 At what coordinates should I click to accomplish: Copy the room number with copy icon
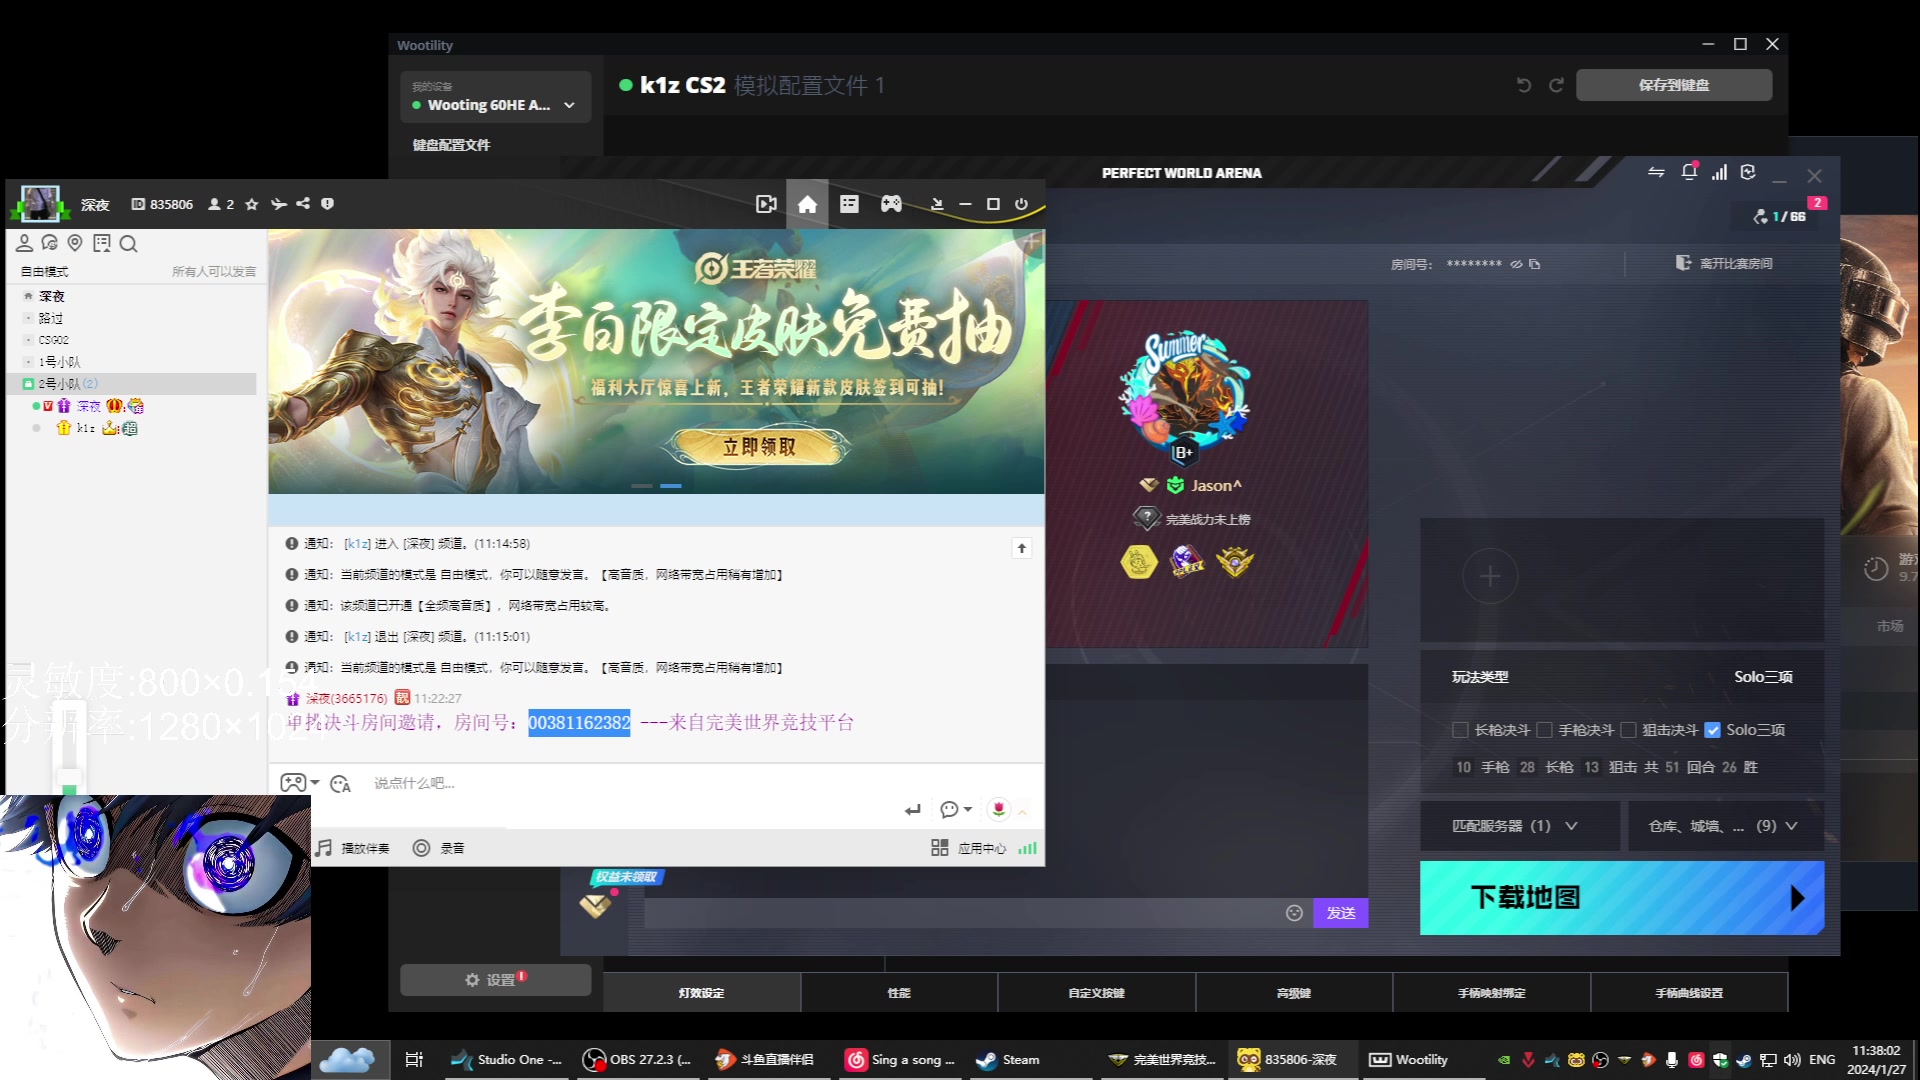pos(1535,264)
